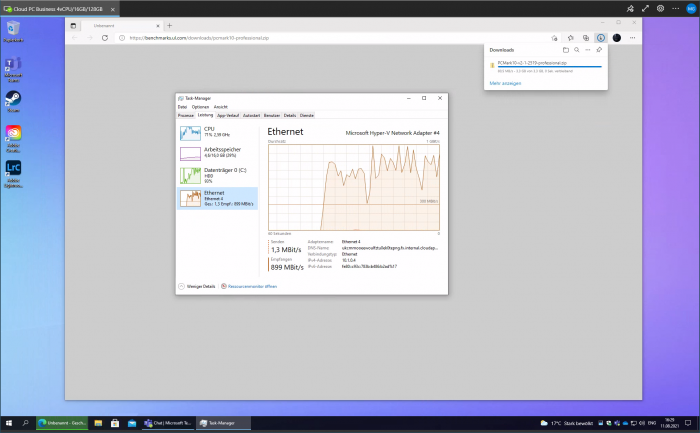The height and width of the screenshot is (433, 700).
Task: Toggle full screen in Cloud PC toolbar
Action: coord(645,8)
